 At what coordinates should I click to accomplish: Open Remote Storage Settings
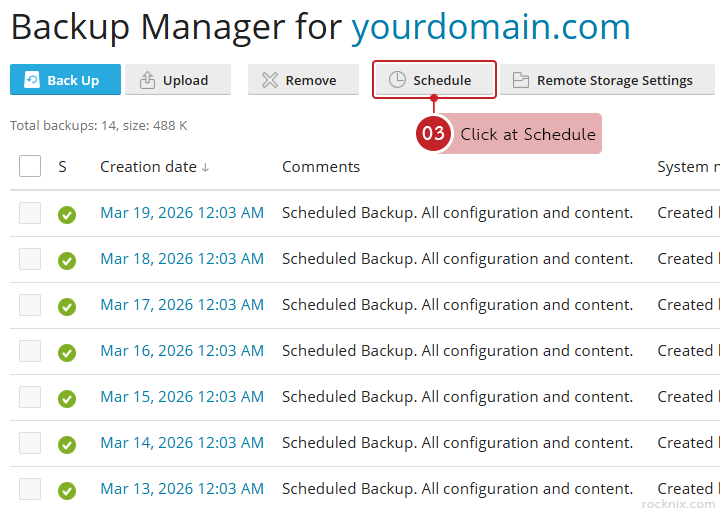pyautogui.click(x=605, y=80)
